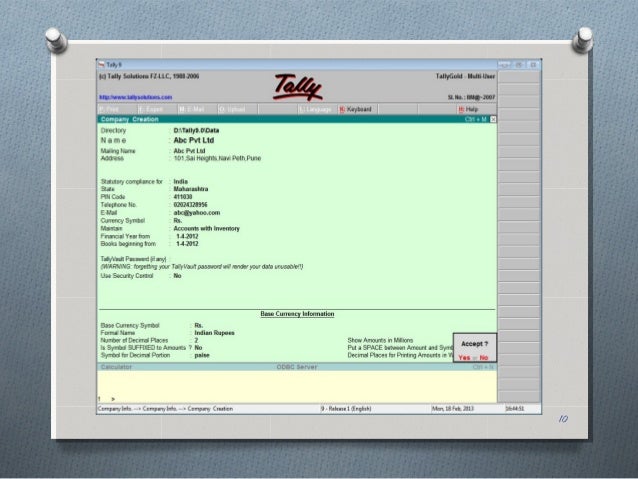Toggle Use Security Control value No

177,276
